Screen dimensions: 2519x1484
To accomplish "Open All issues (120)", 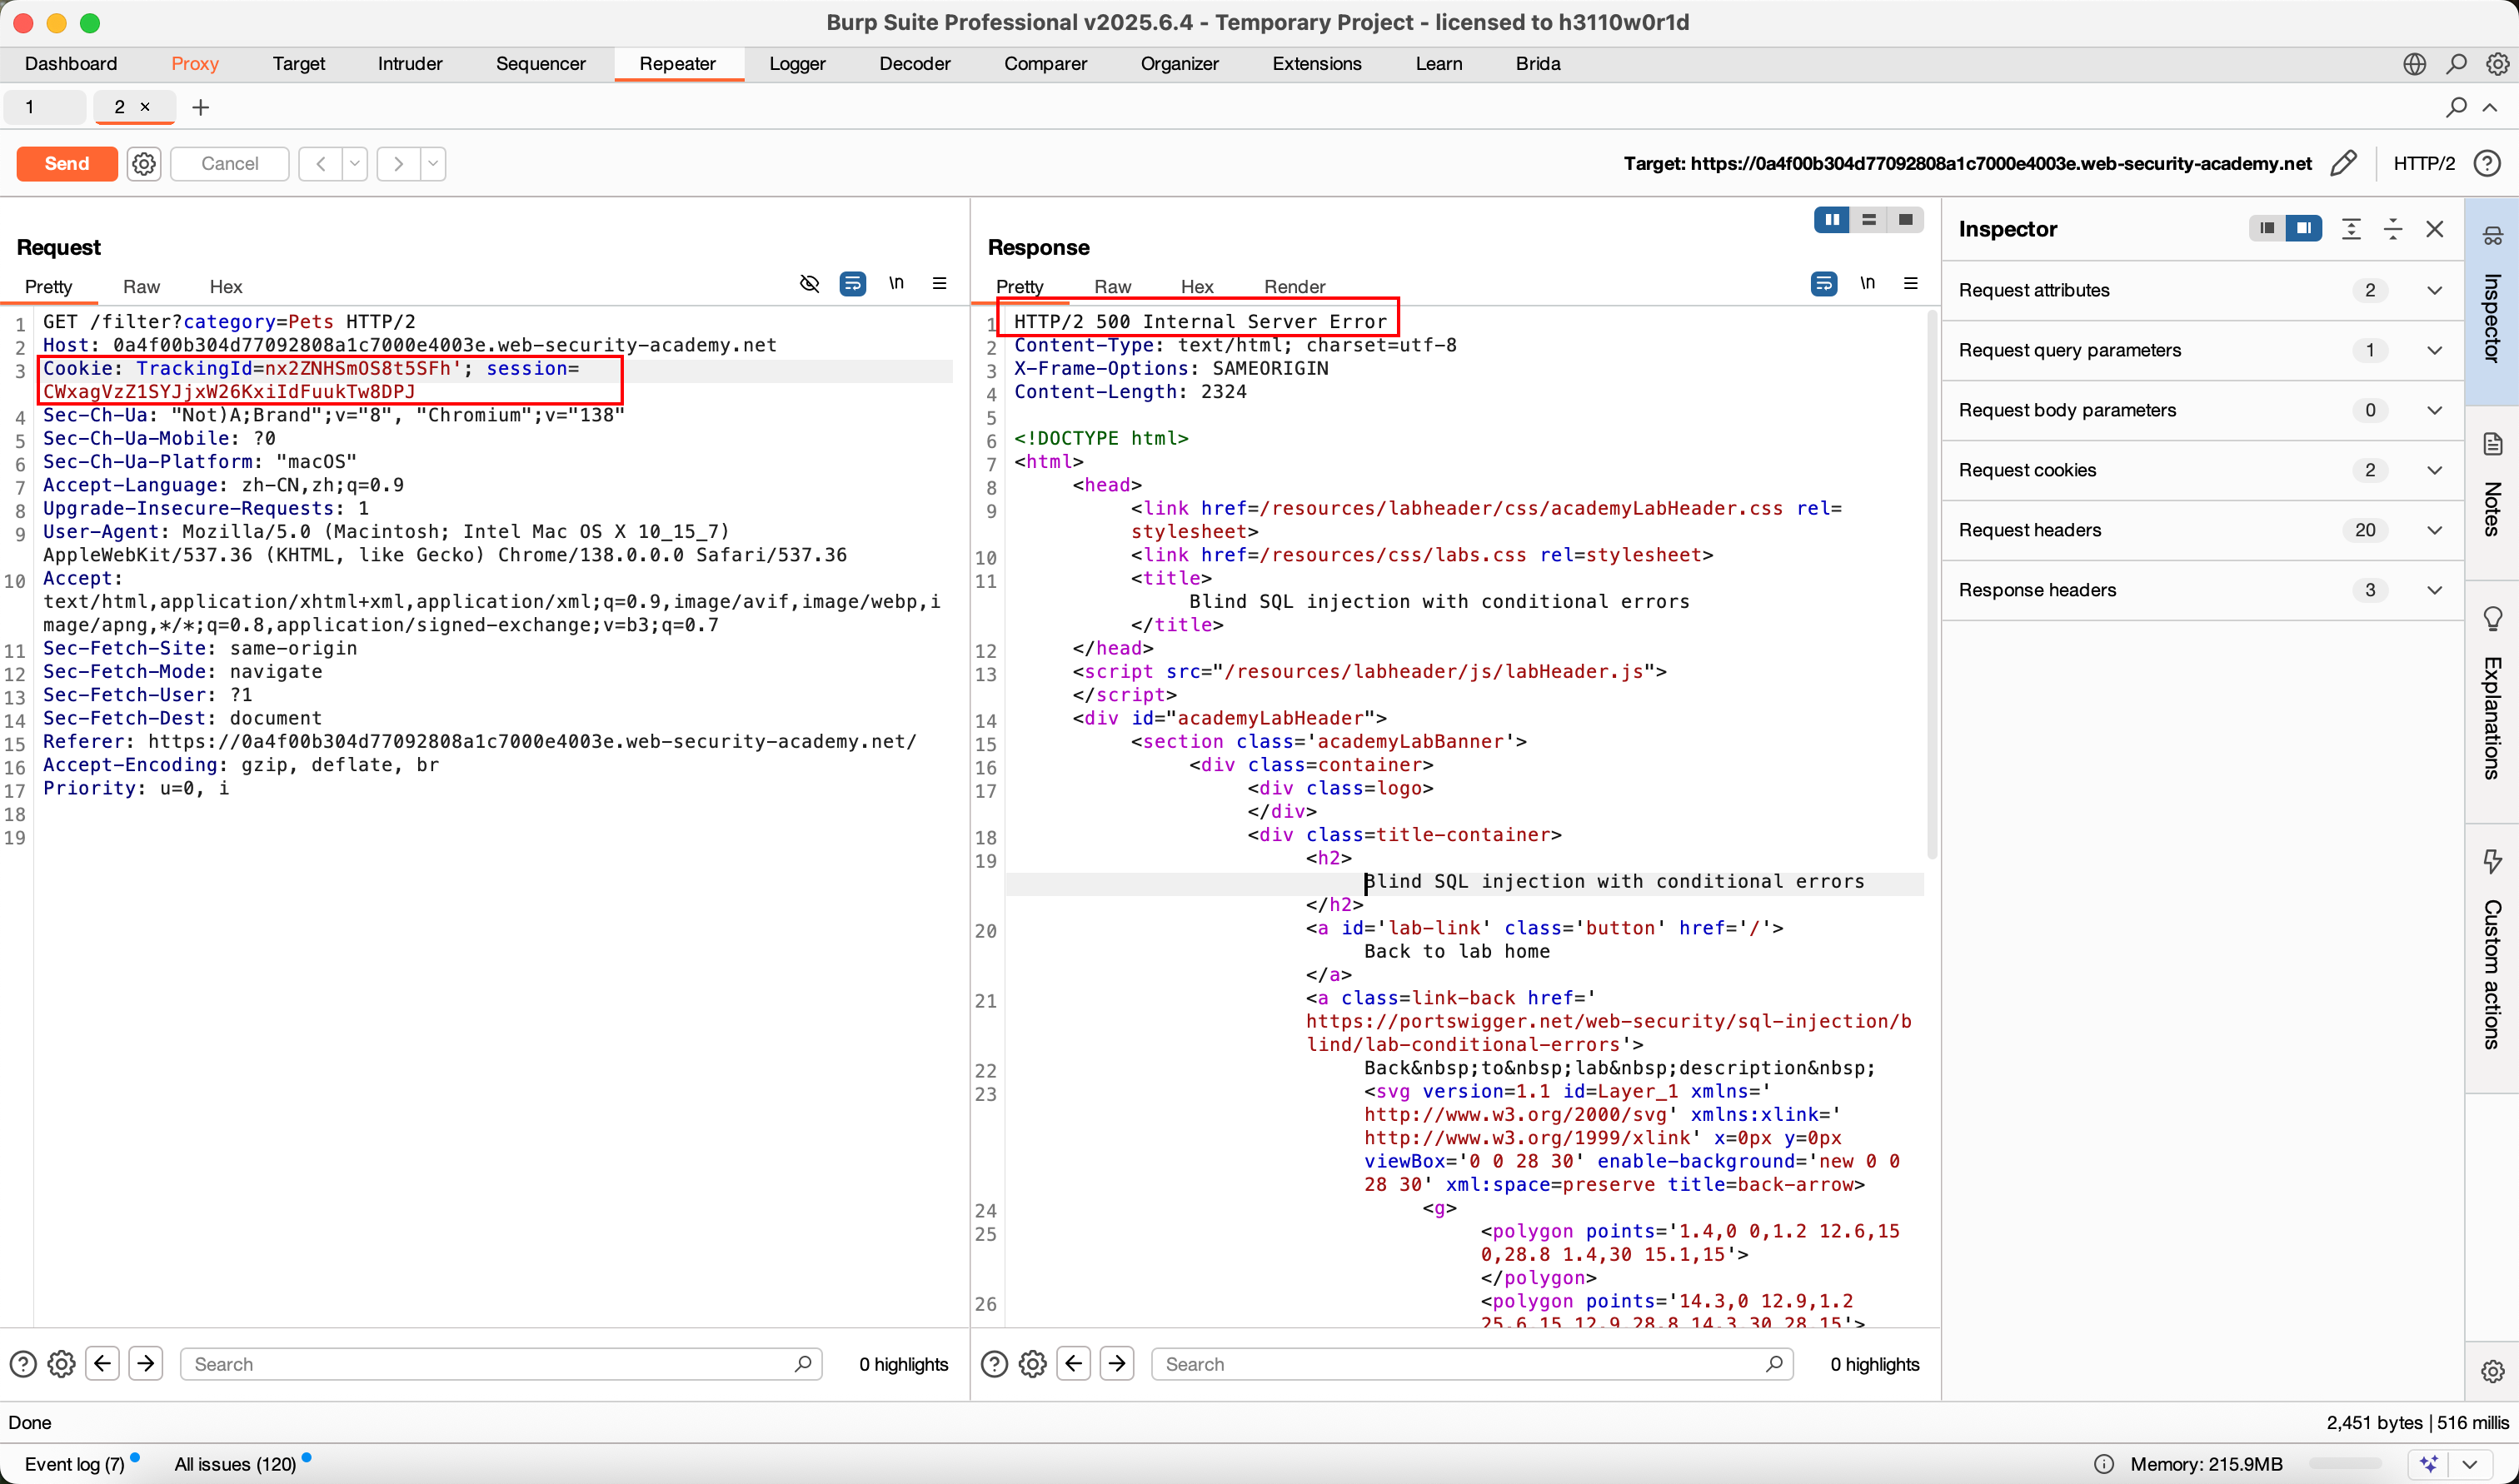I will pyautogui.click(x=235, y=1464).
